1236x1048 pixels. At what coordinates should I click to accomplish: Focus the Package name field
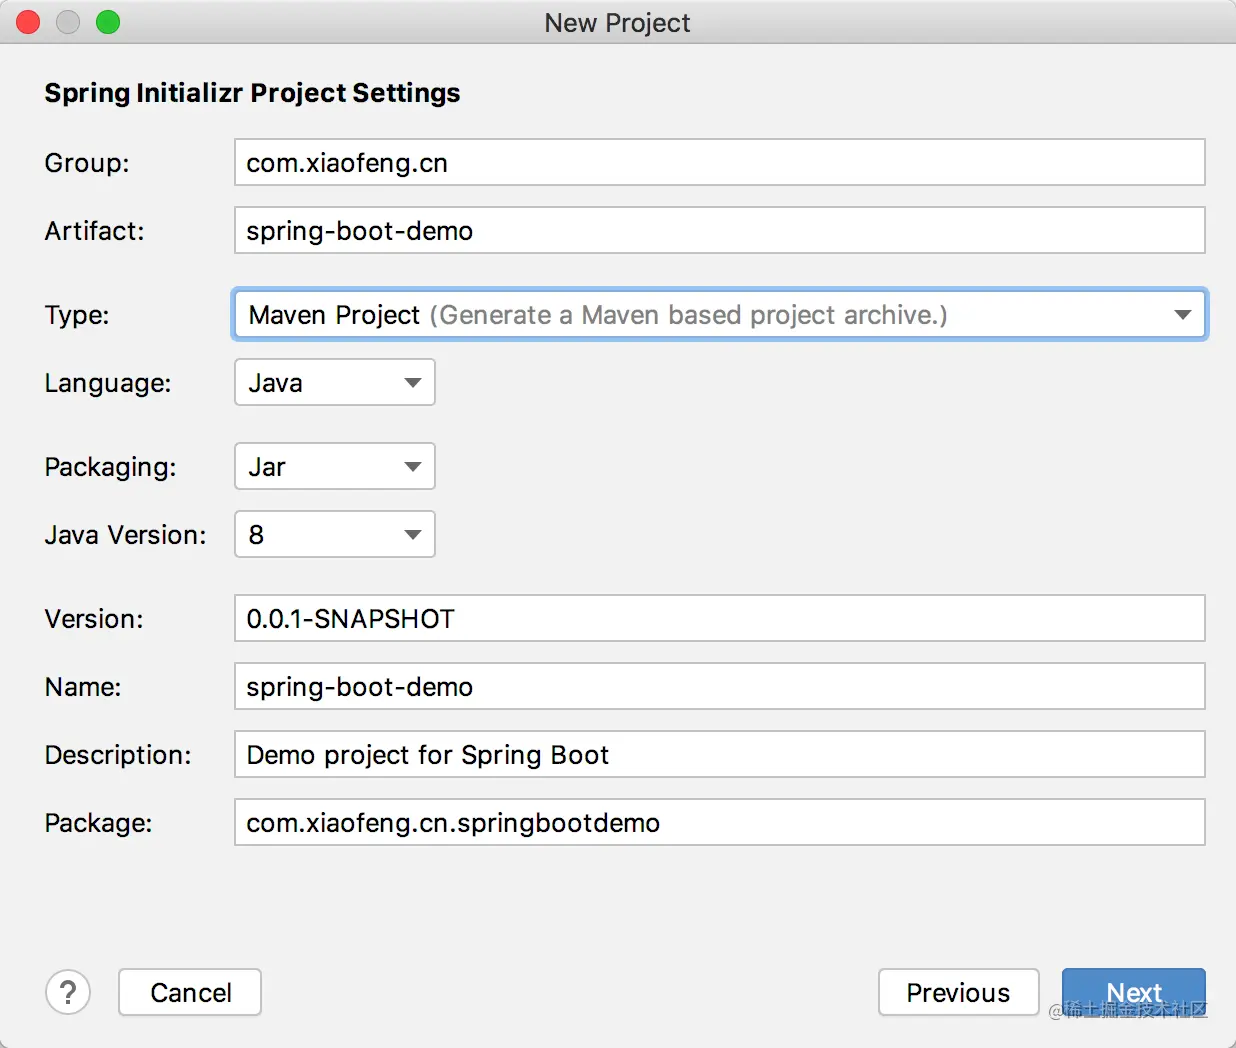click(719, 823)
